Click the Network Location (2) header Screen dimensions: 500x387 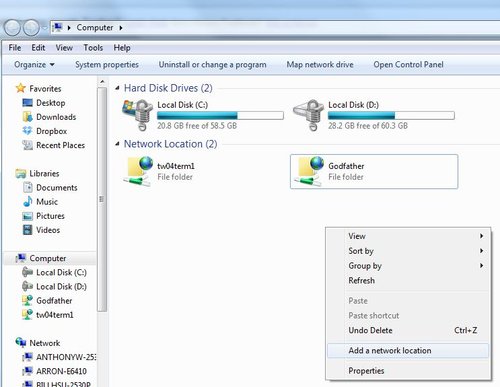click(x=170, y=144)
